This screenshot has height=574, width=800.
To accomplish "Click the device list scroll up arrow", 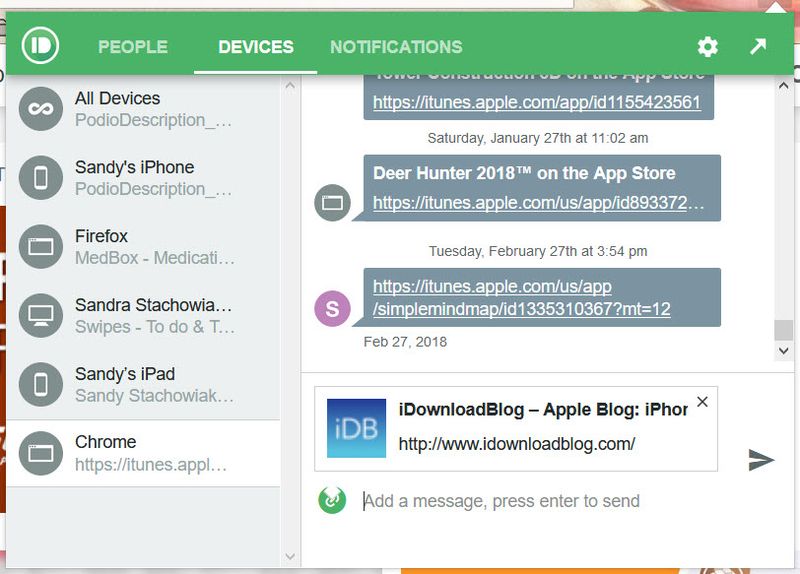I will click(290, 85).
